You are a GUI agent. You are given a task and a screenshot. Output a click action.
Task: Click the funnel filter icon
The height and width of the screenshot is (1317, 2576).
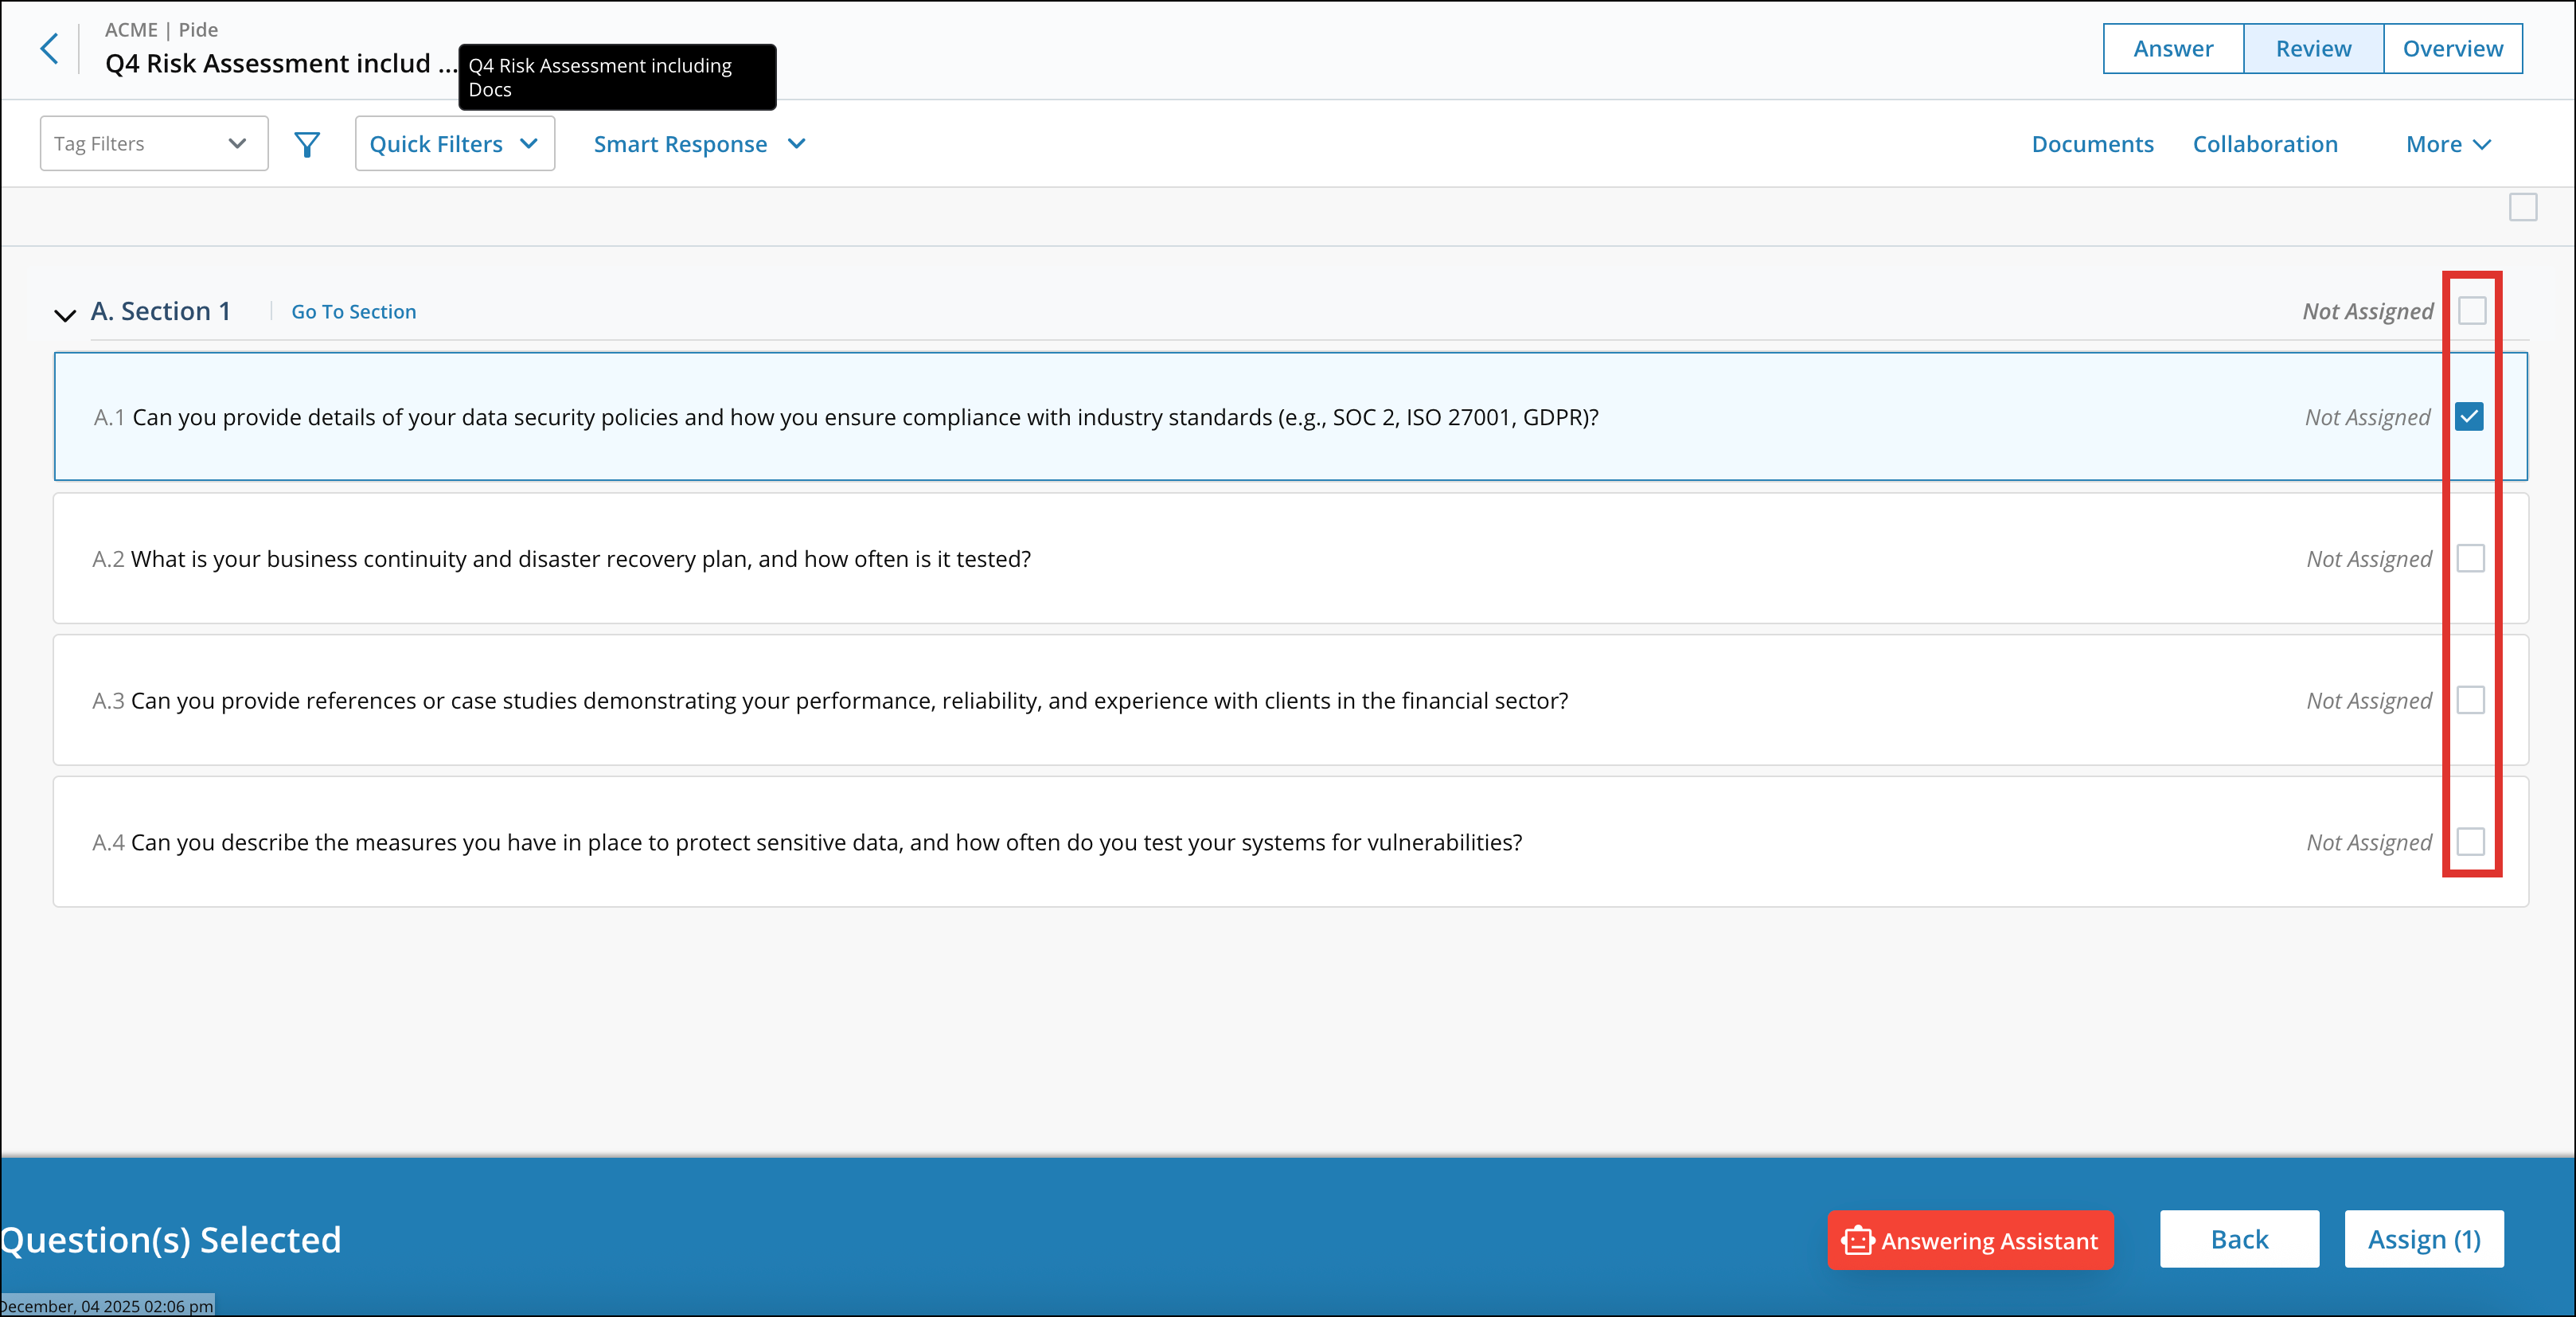[x=307, y=144]
